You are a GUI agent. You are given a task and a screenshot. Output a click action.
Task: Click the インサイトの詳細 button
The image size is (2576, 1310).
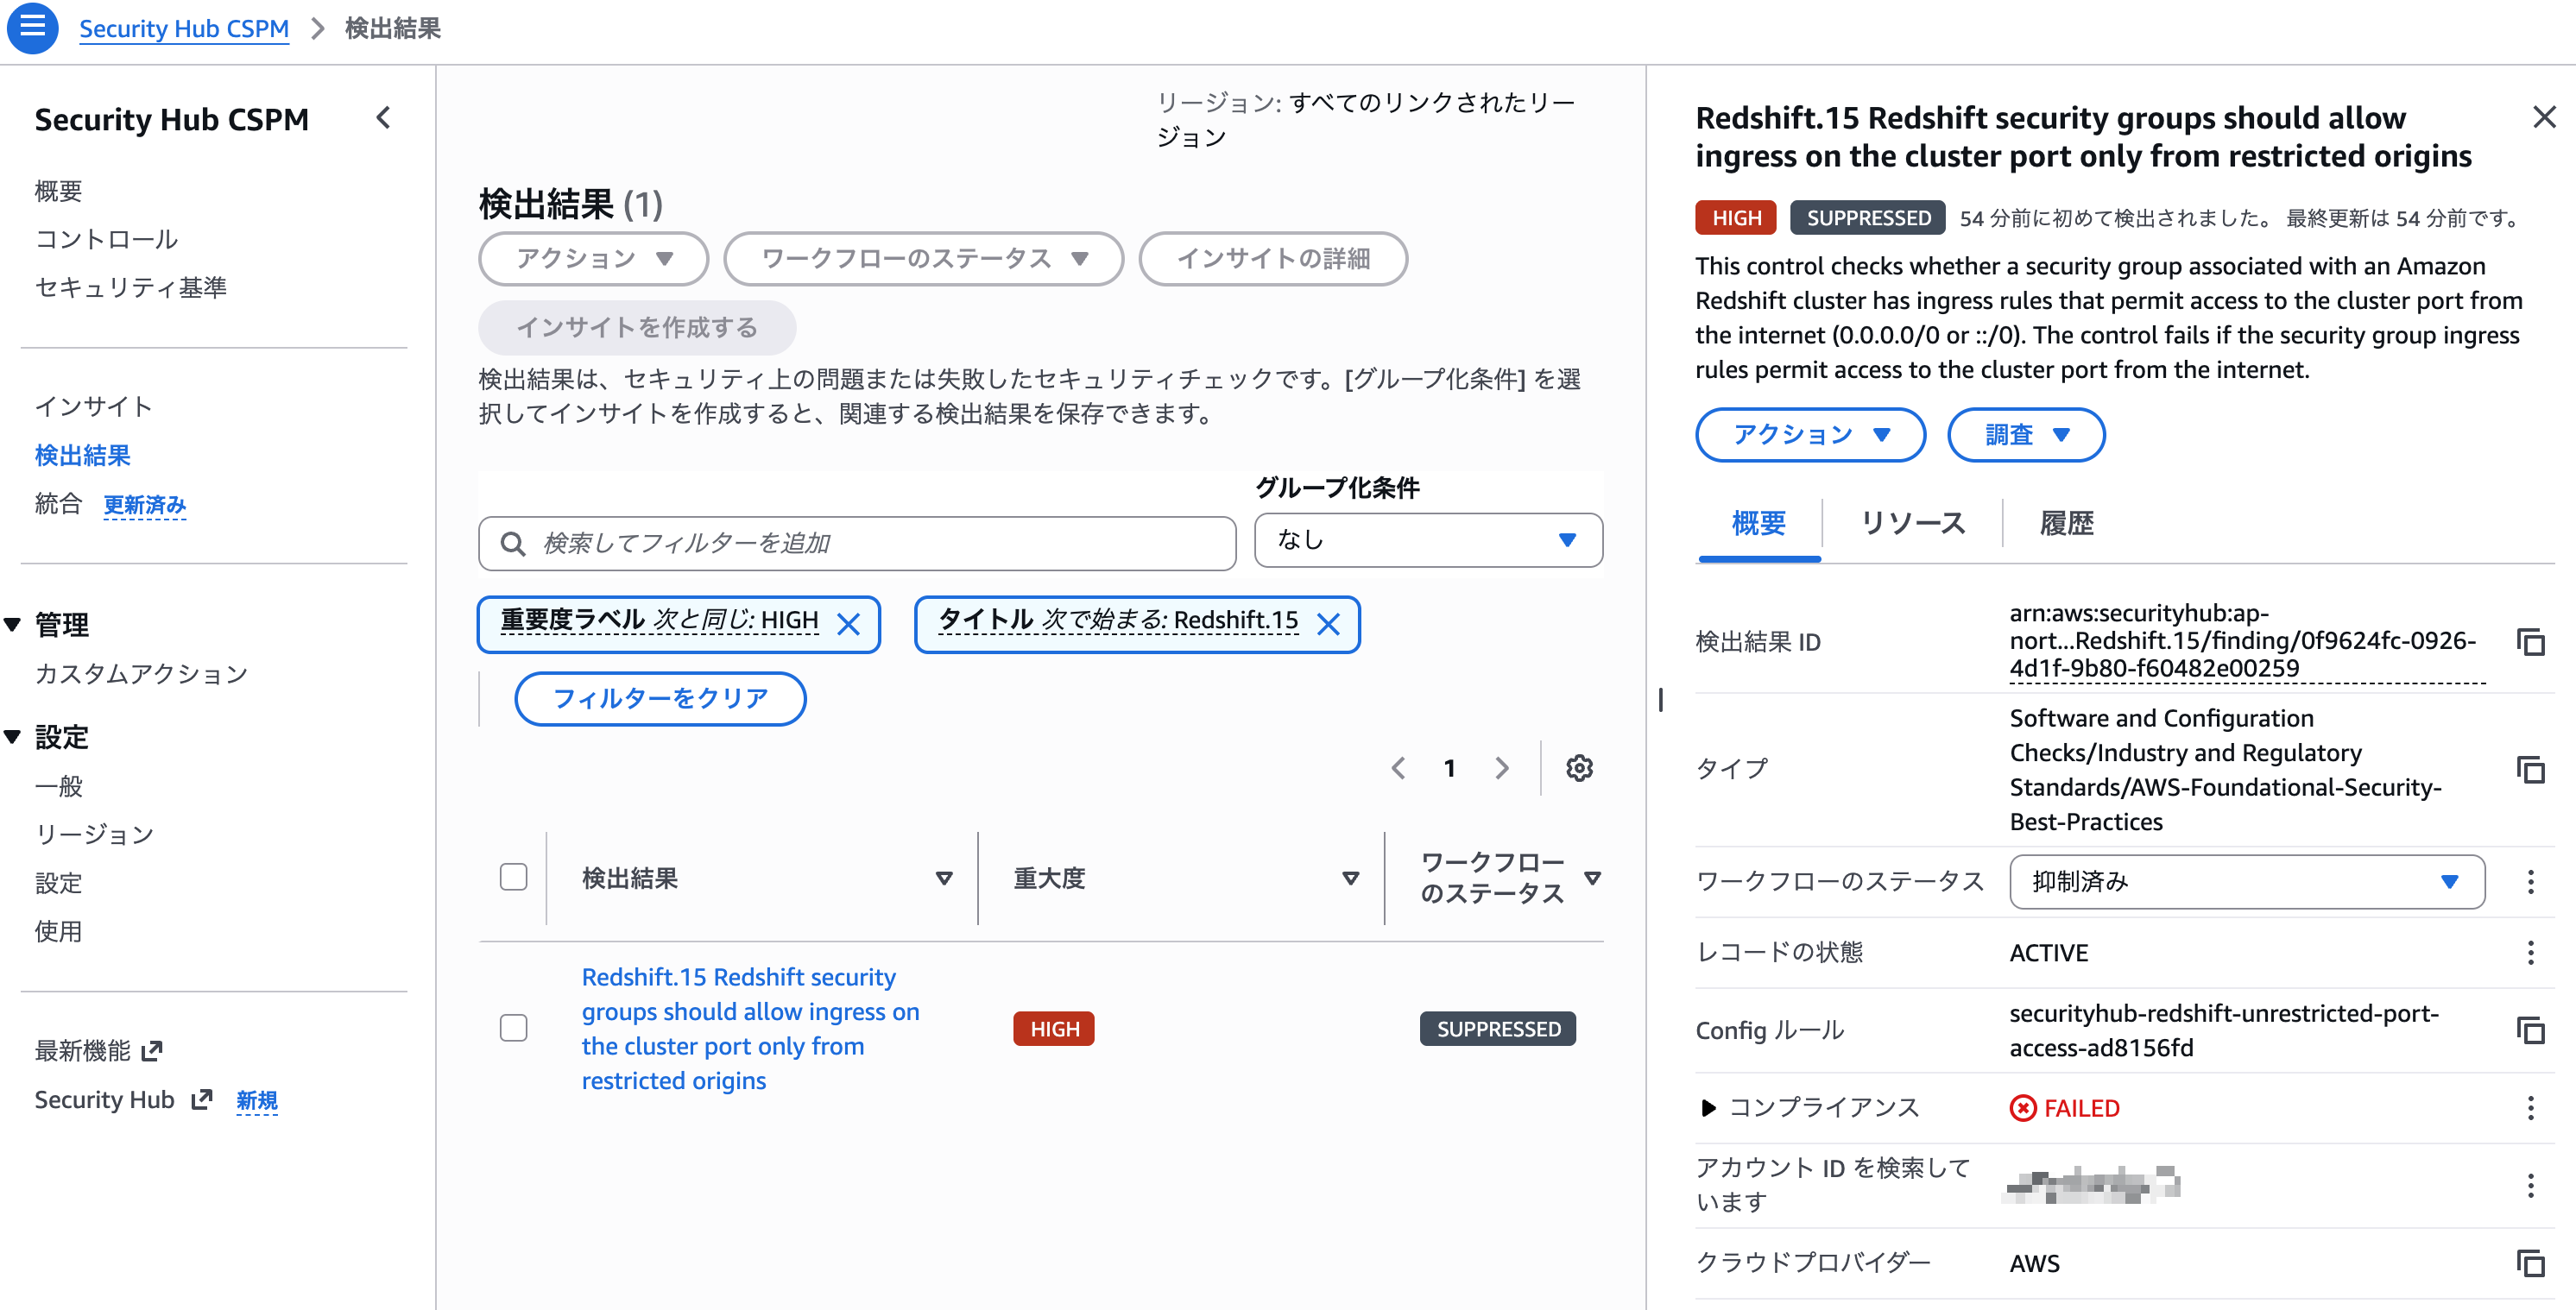pos(1273,259)
